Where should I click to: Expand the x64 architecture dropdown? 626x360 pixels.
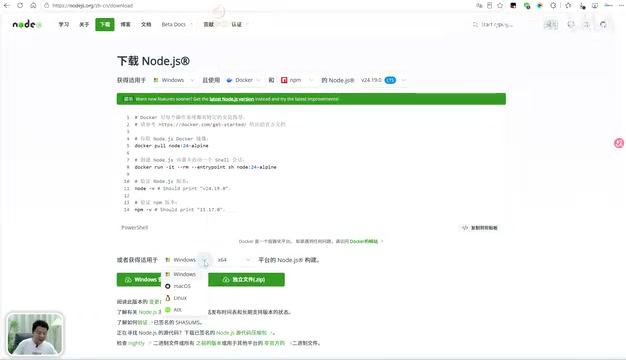[x=234, y=260]
